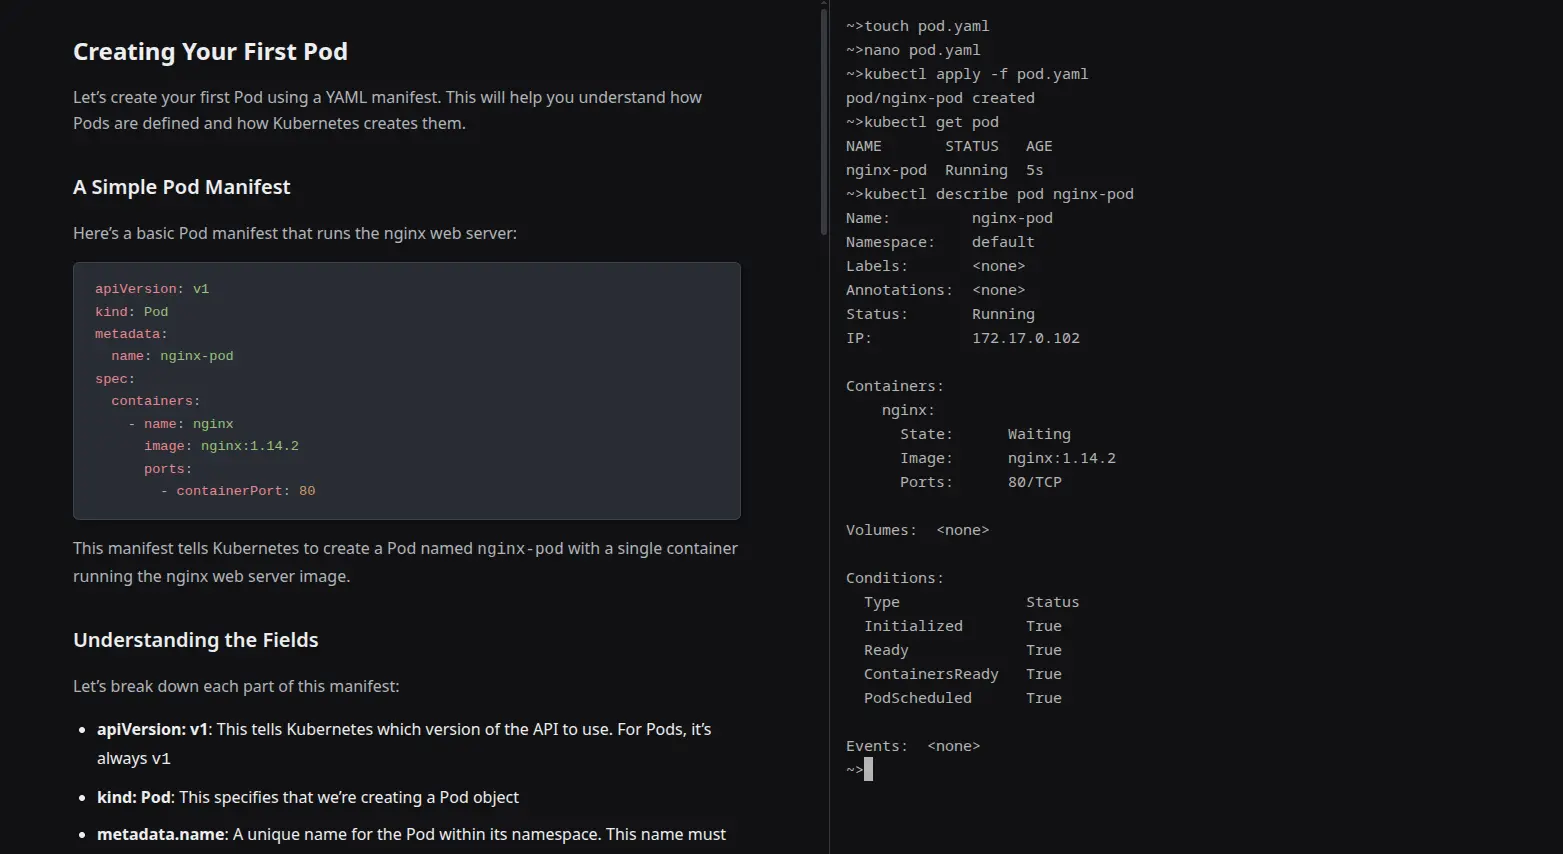1563x854 pixels.
Task: Click the 'nano pod.yaml' terminal command
Action: [922, 50]
